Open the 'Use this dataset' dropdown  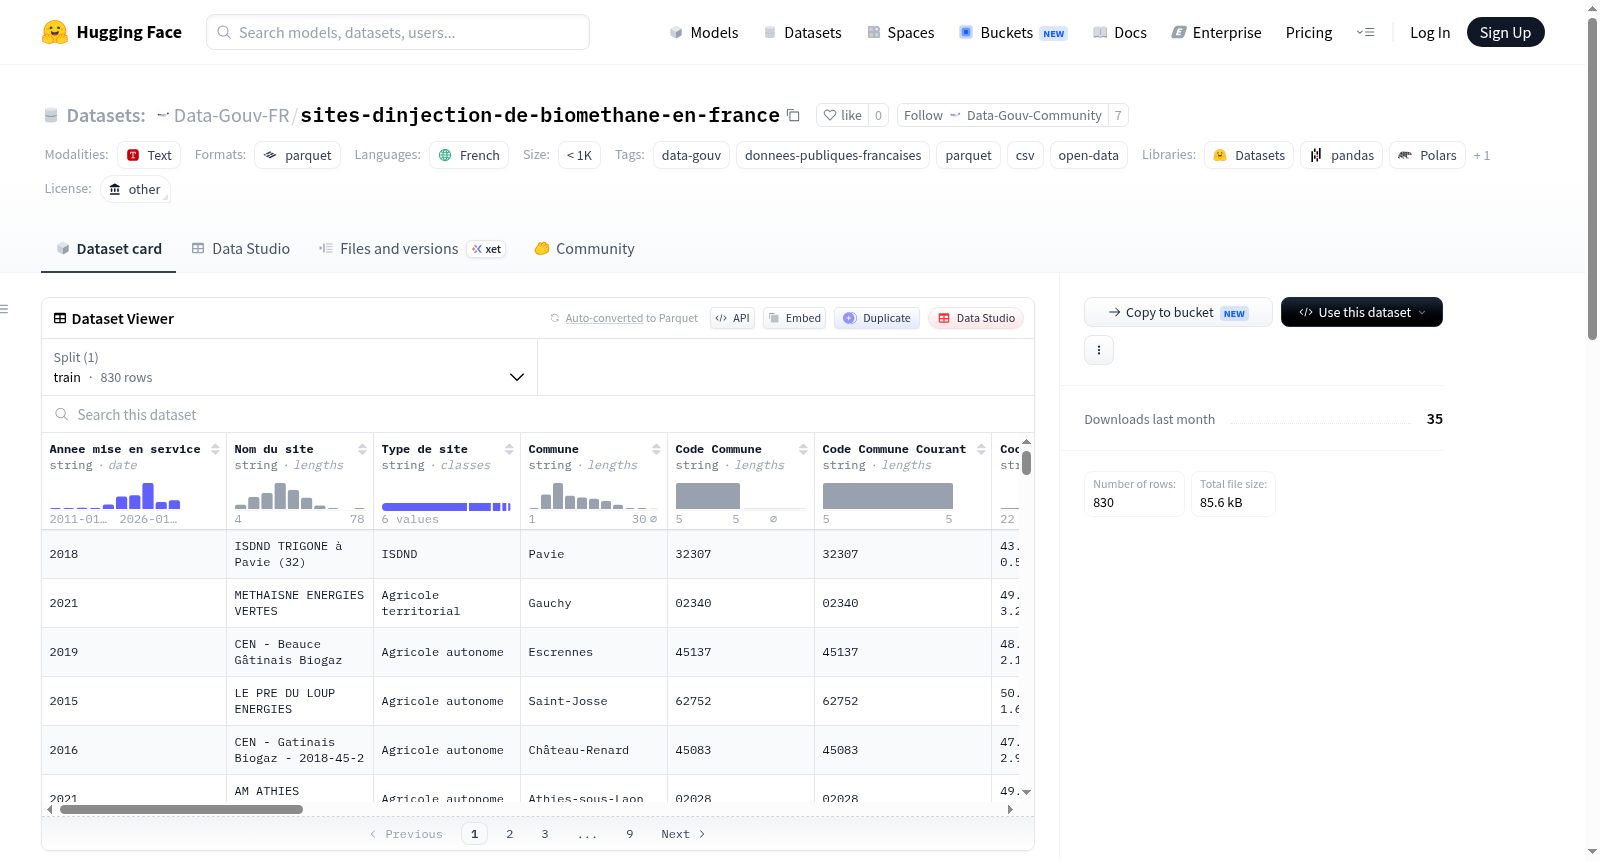[1361, 312]
